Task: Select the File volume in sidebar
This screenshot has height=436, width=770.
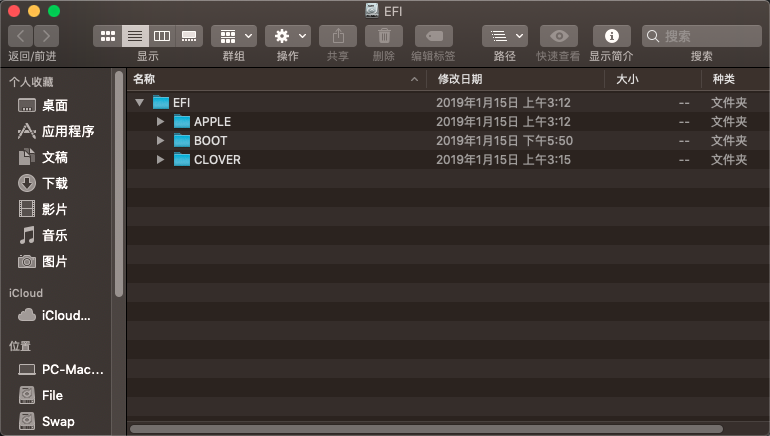Action: (55, 395)
